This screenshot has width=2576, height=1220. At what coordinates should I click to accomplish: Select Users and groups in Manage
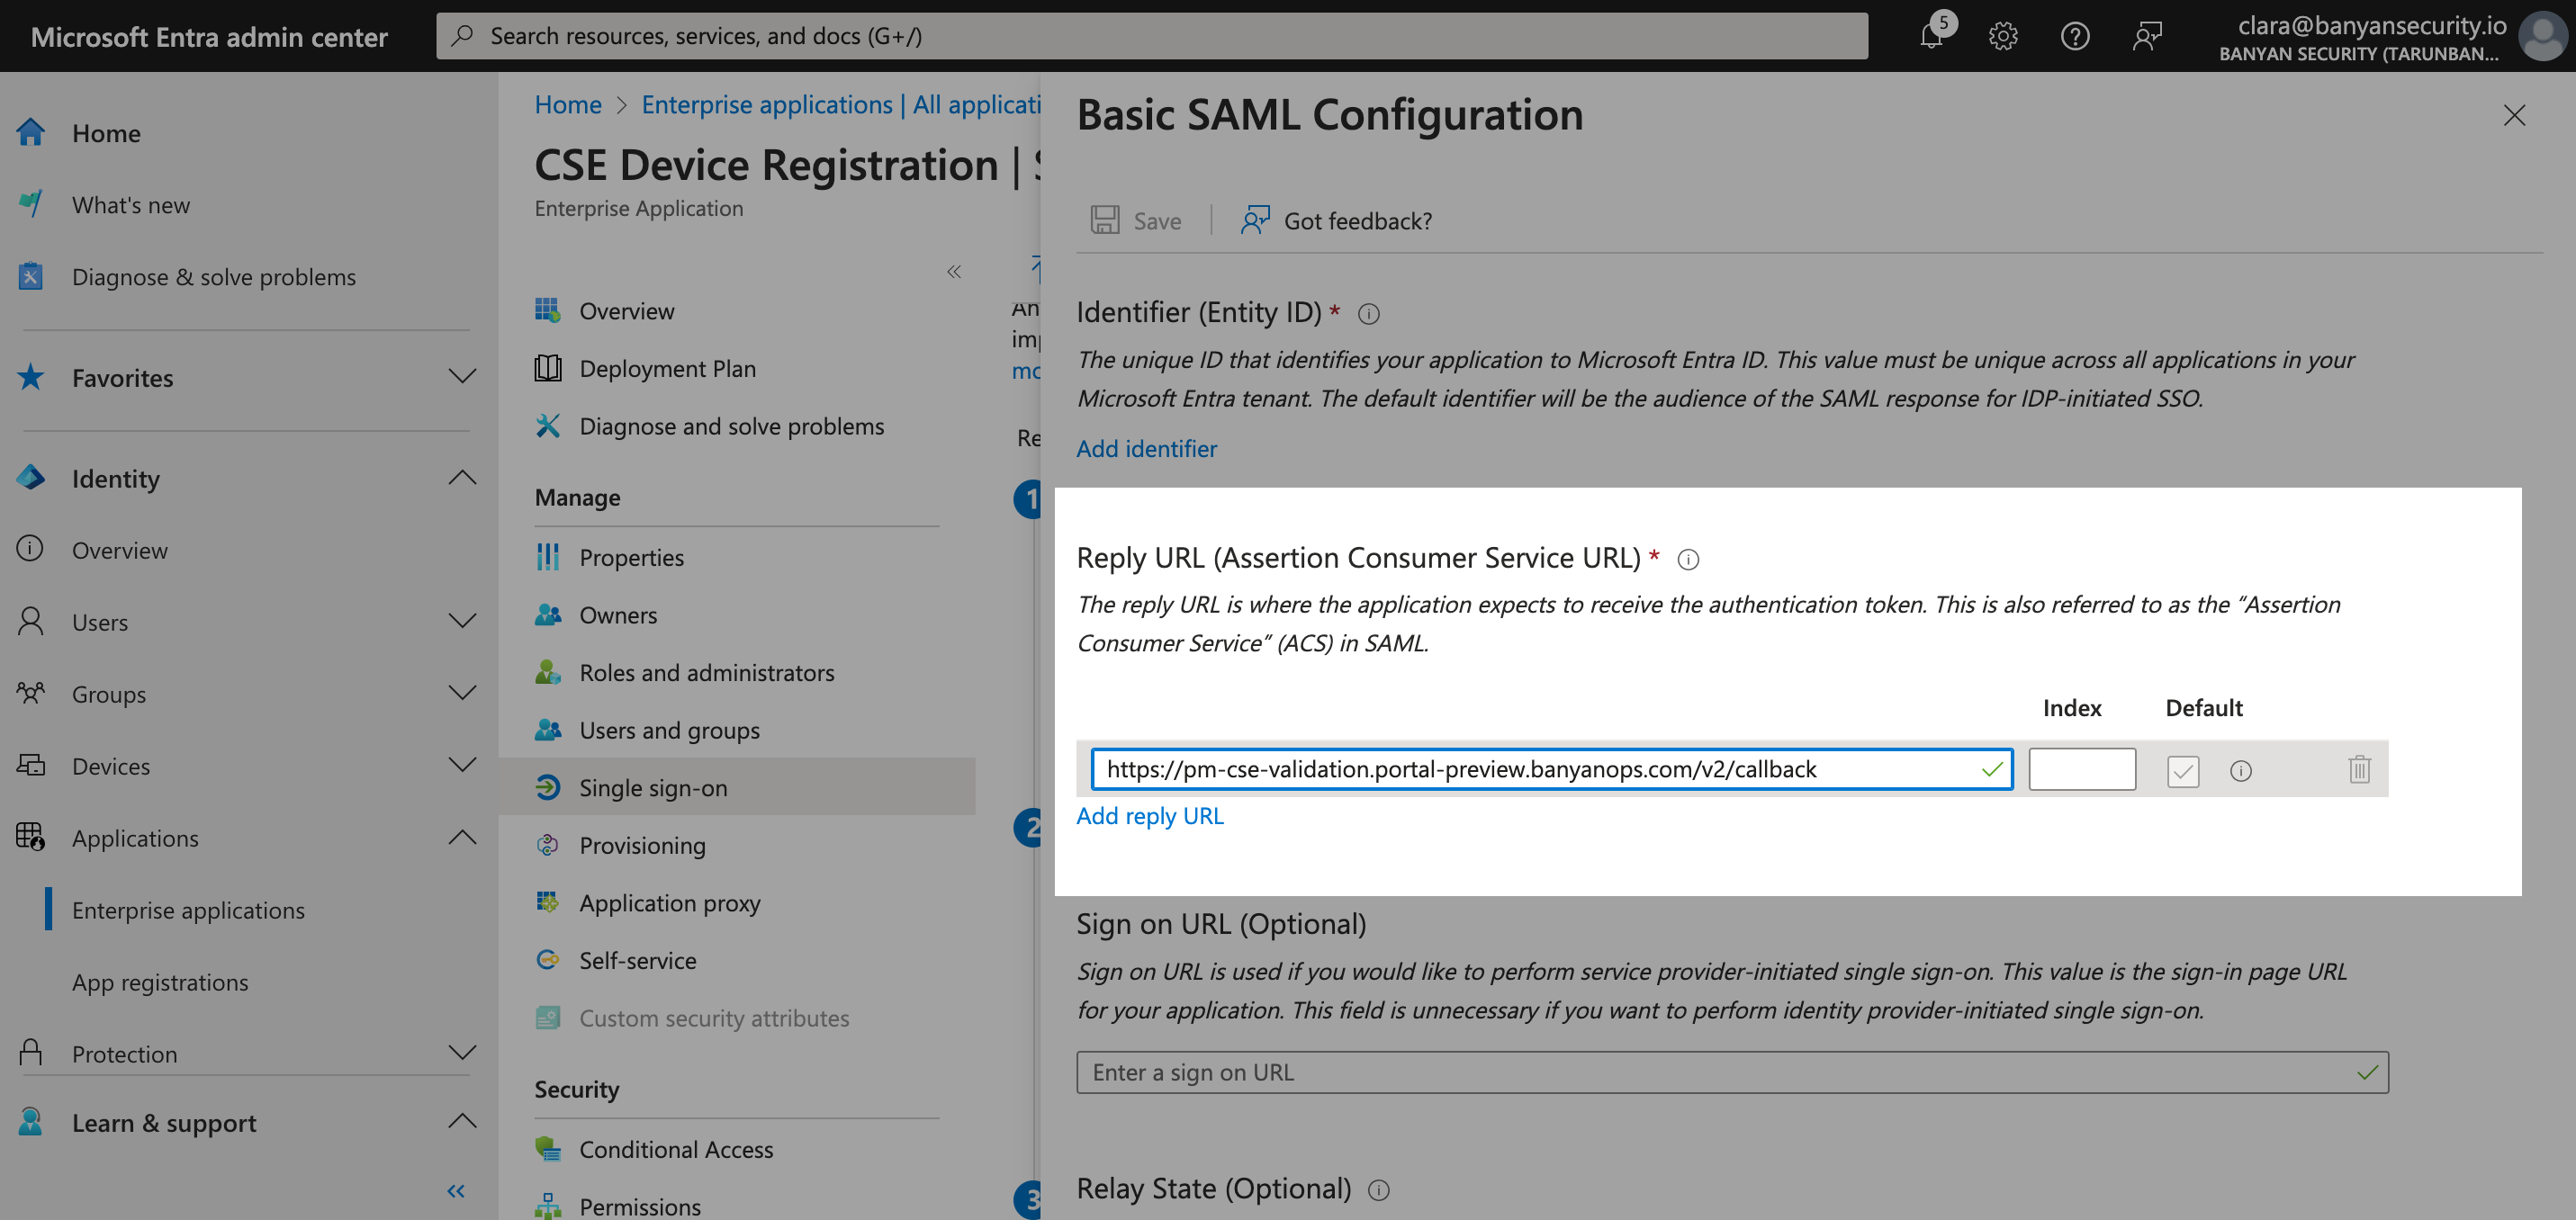pos(669,730)
